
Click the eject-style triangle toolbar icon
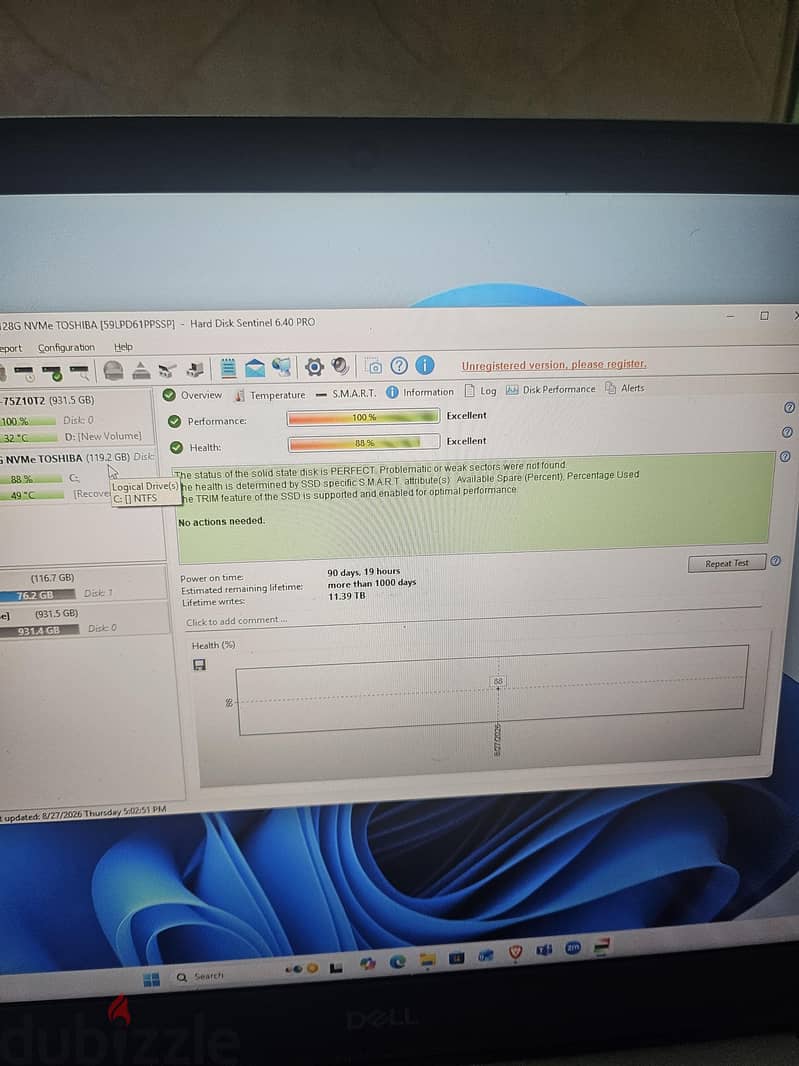point(141,371)
